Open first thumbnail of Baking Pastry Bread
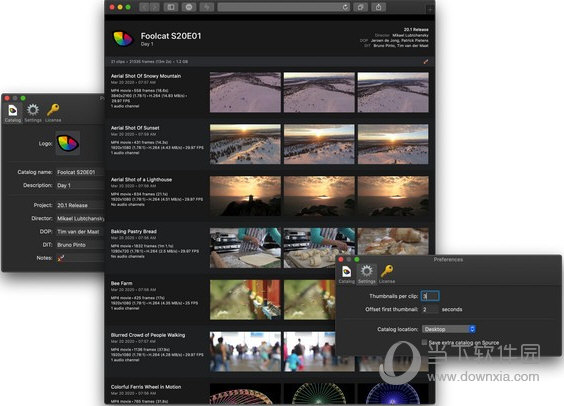This screenshot has height=406, width=564. click(x=245, y=248)
